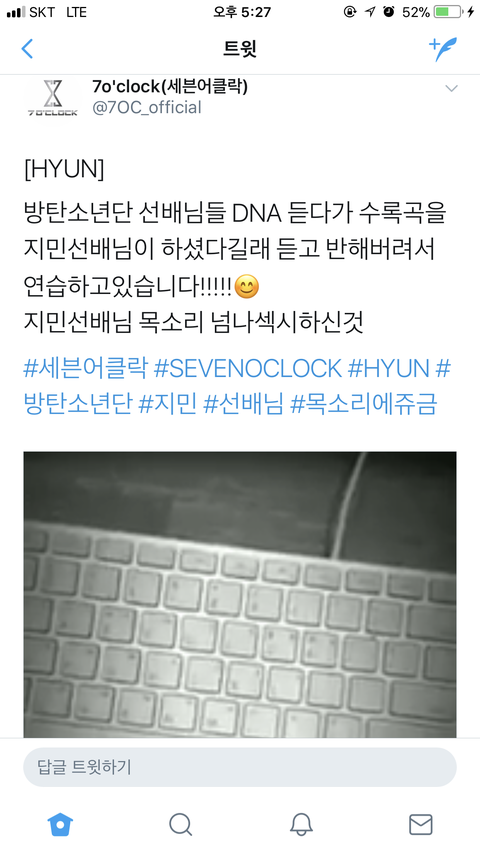480x853 pixels.
Task: Open the #선배님 hashtag
Action: (x=244, y=405)
